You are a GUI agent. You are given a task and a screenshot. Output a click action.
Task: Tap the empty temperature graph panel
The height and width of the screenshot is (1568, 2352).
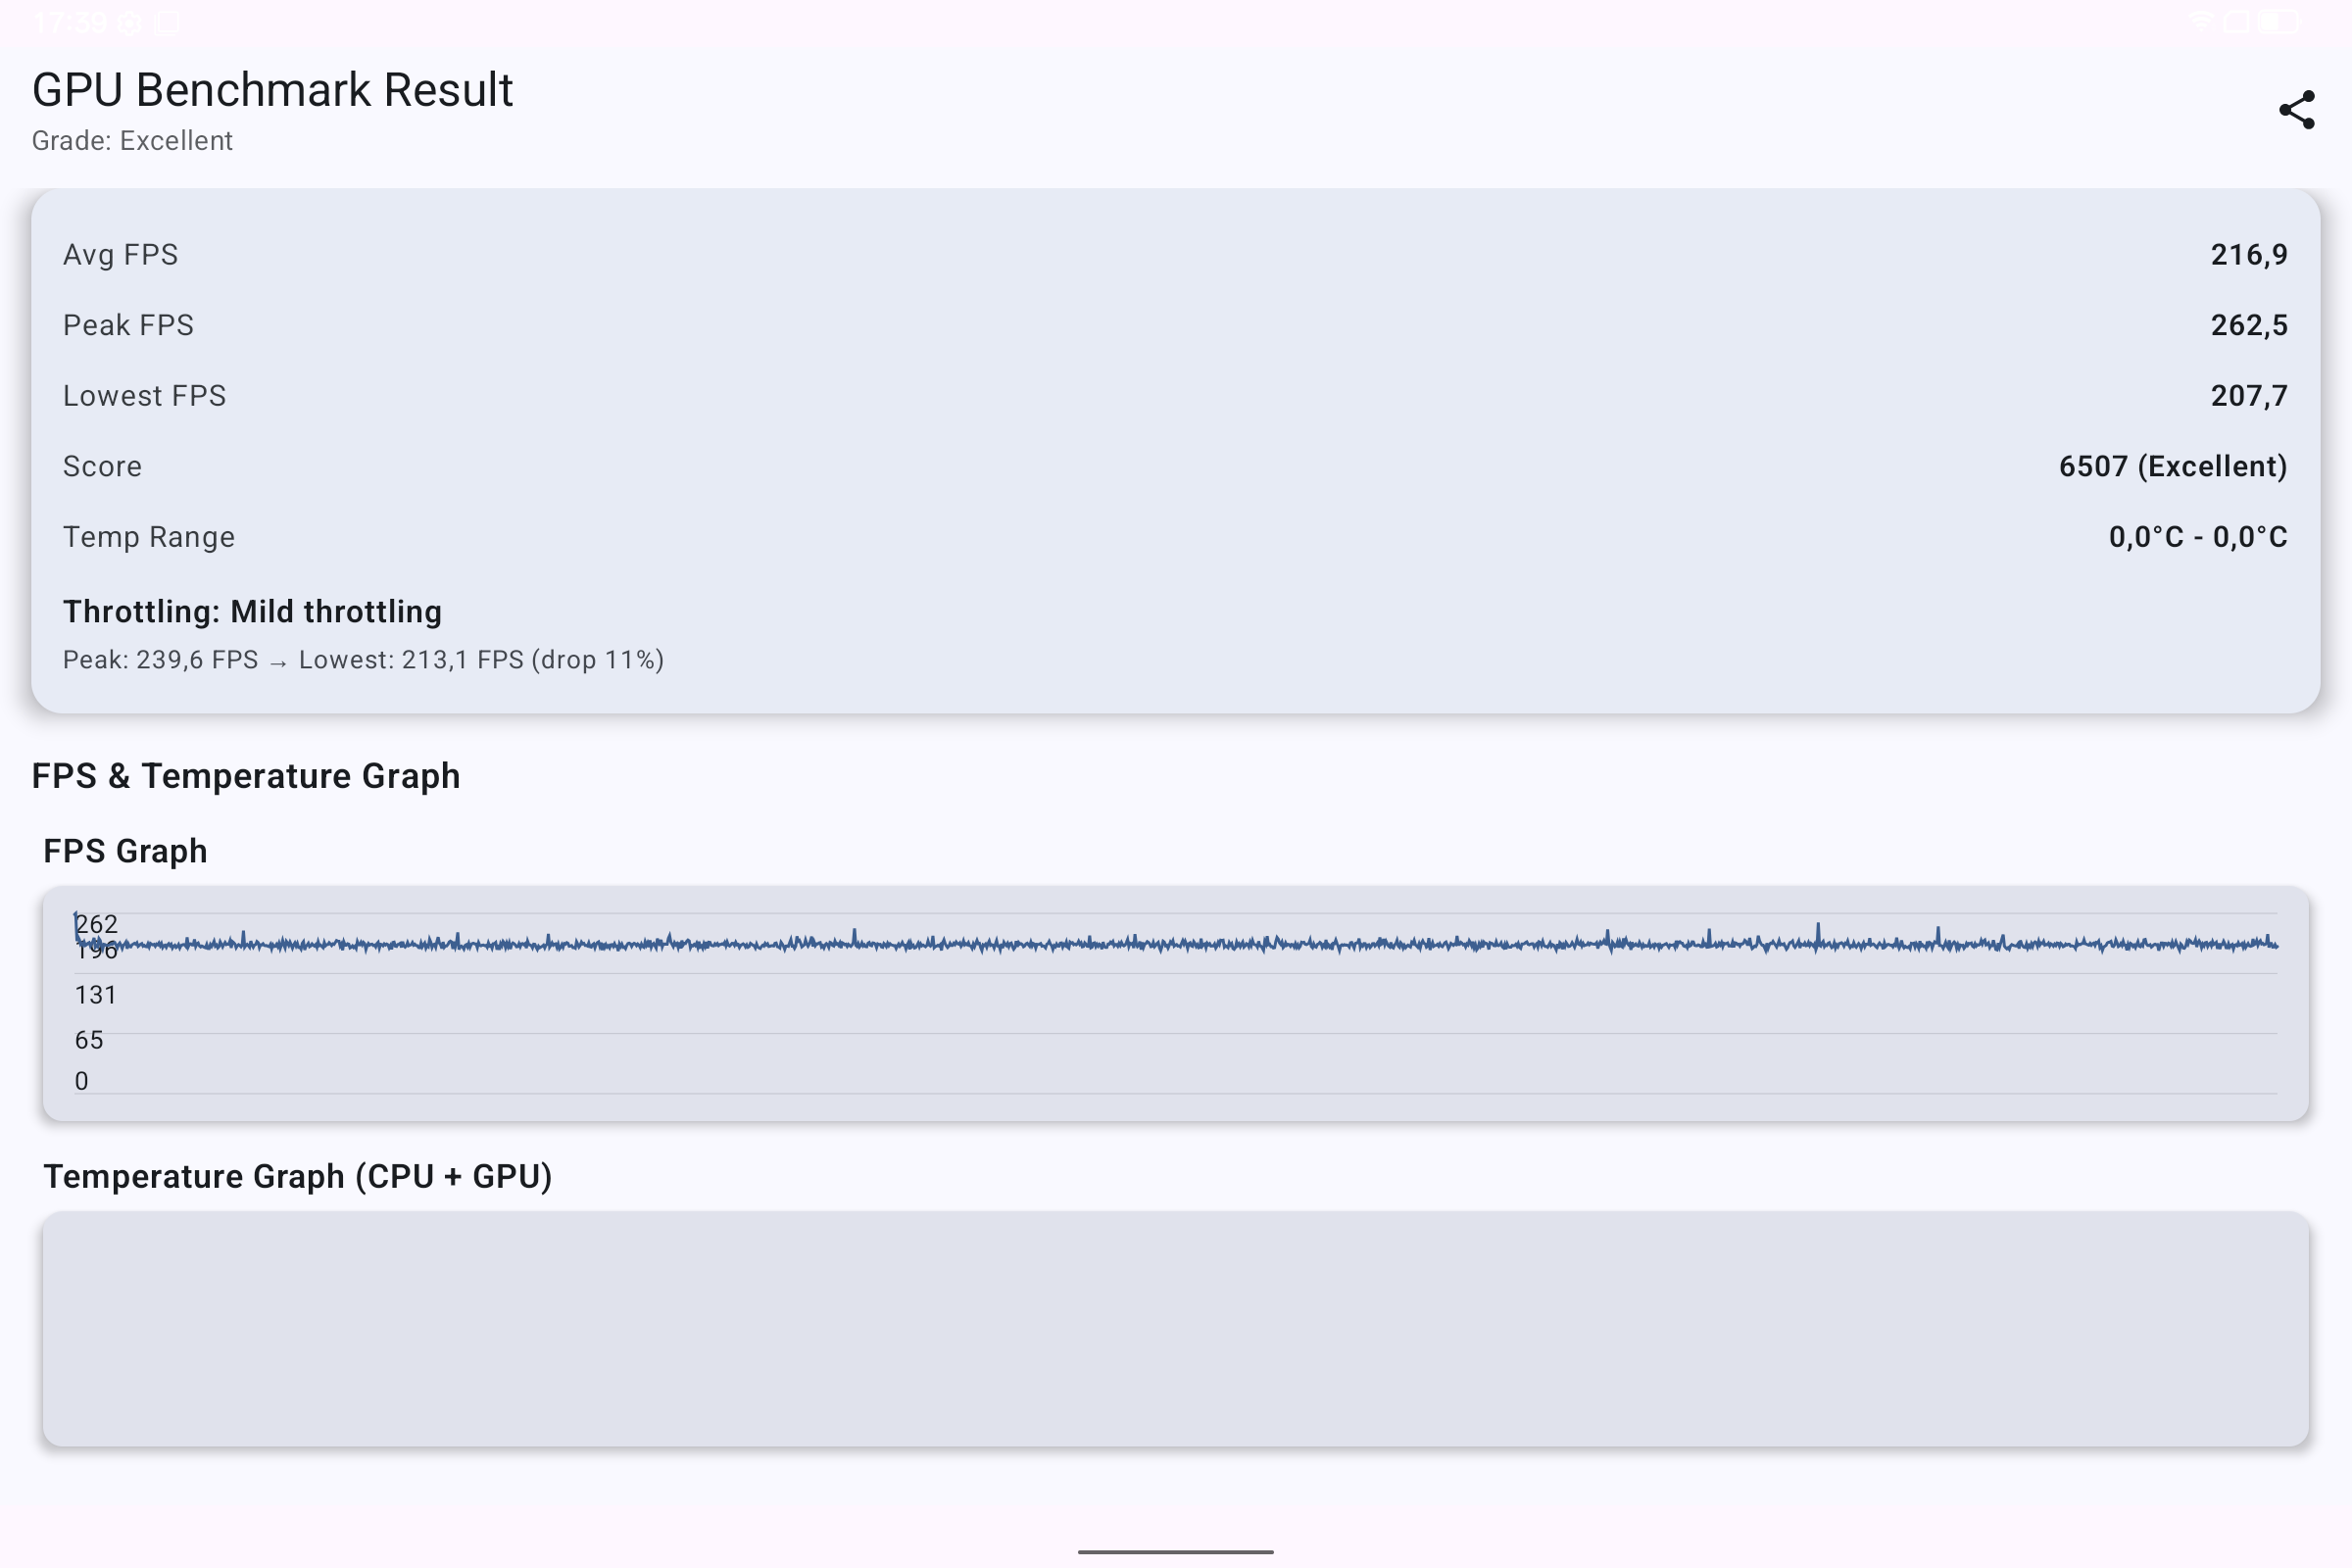1176,1329
